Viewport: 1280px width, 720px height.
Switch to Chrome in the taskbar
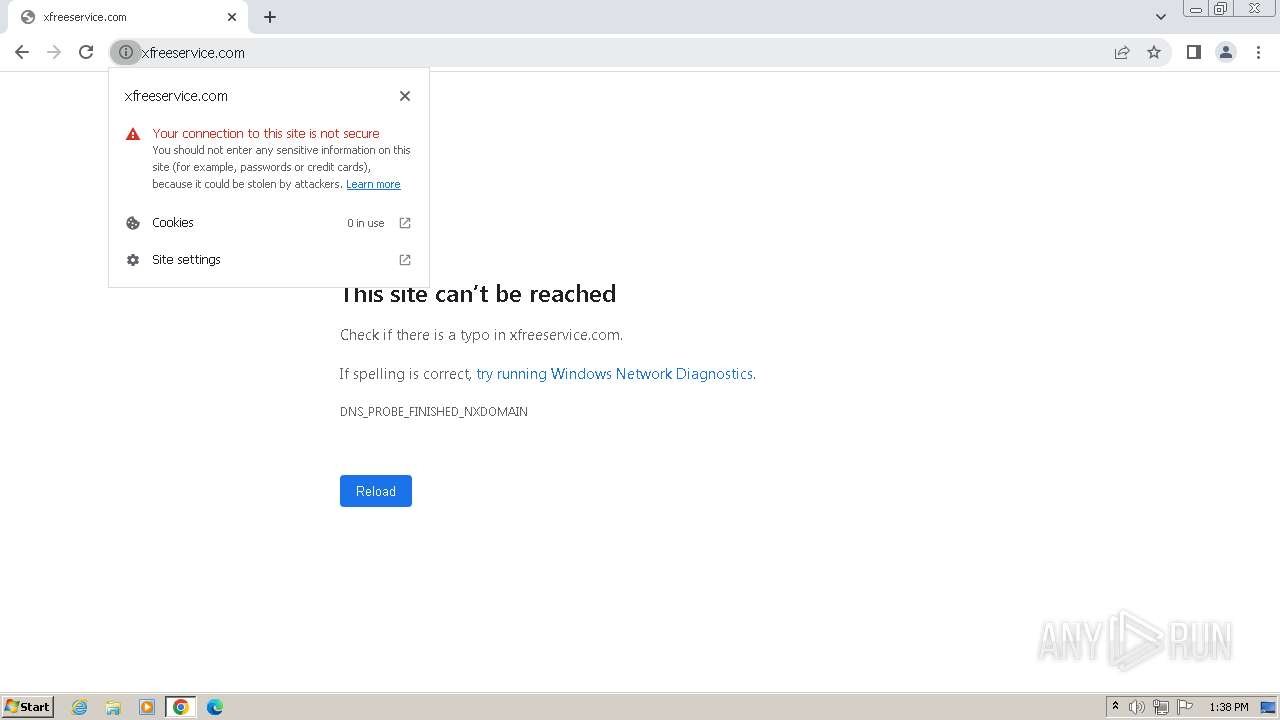click(181, 707)
